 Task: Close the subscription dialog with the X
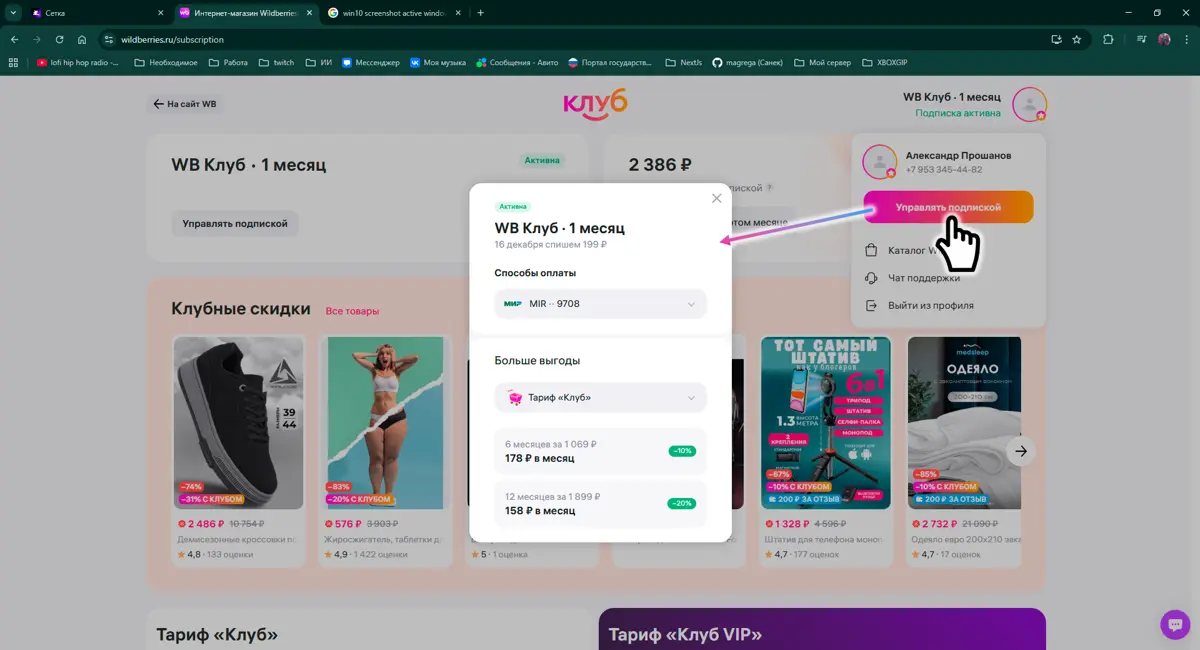point(716,198)
